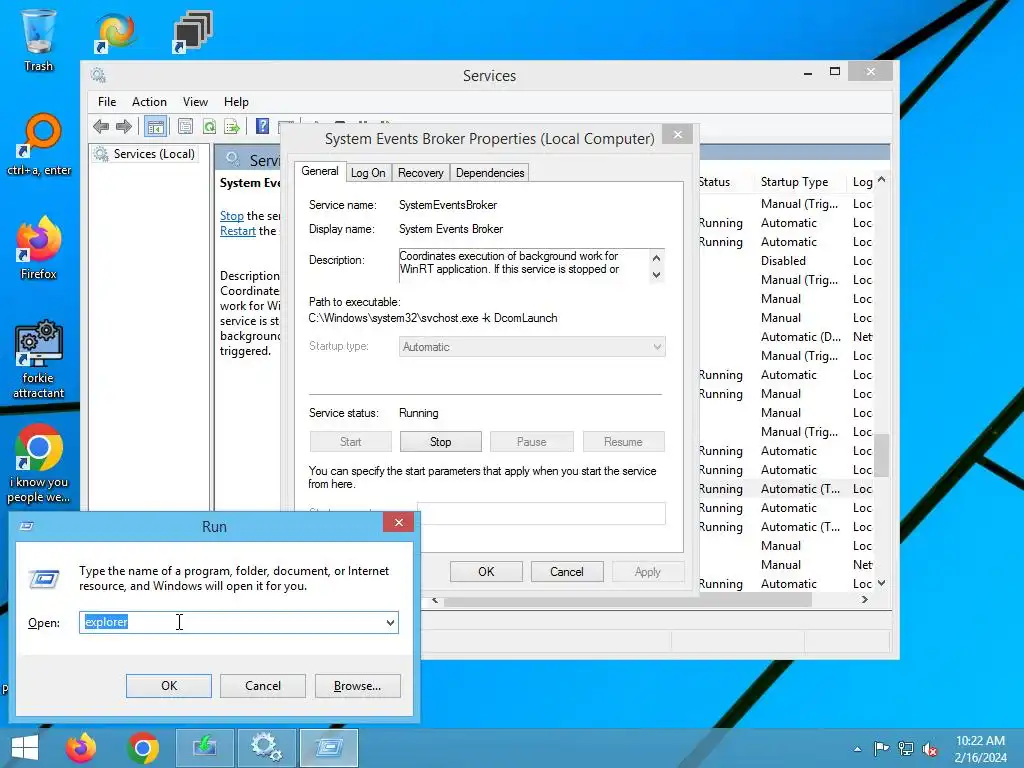
Task: Close the Run dialog with red X
Action: pyautogui.click(x=398, y=522)
